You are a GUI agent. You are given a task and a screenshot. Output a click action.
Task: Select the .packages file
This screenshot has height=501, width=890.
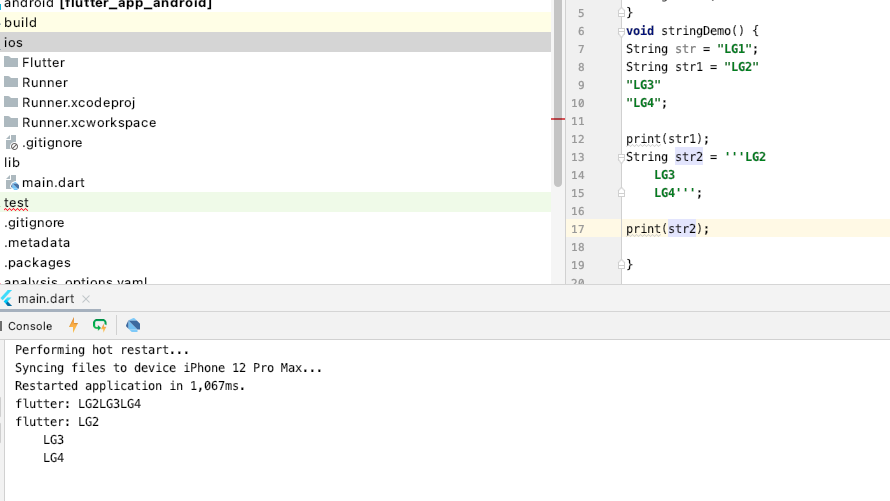[x=37, y=263]
